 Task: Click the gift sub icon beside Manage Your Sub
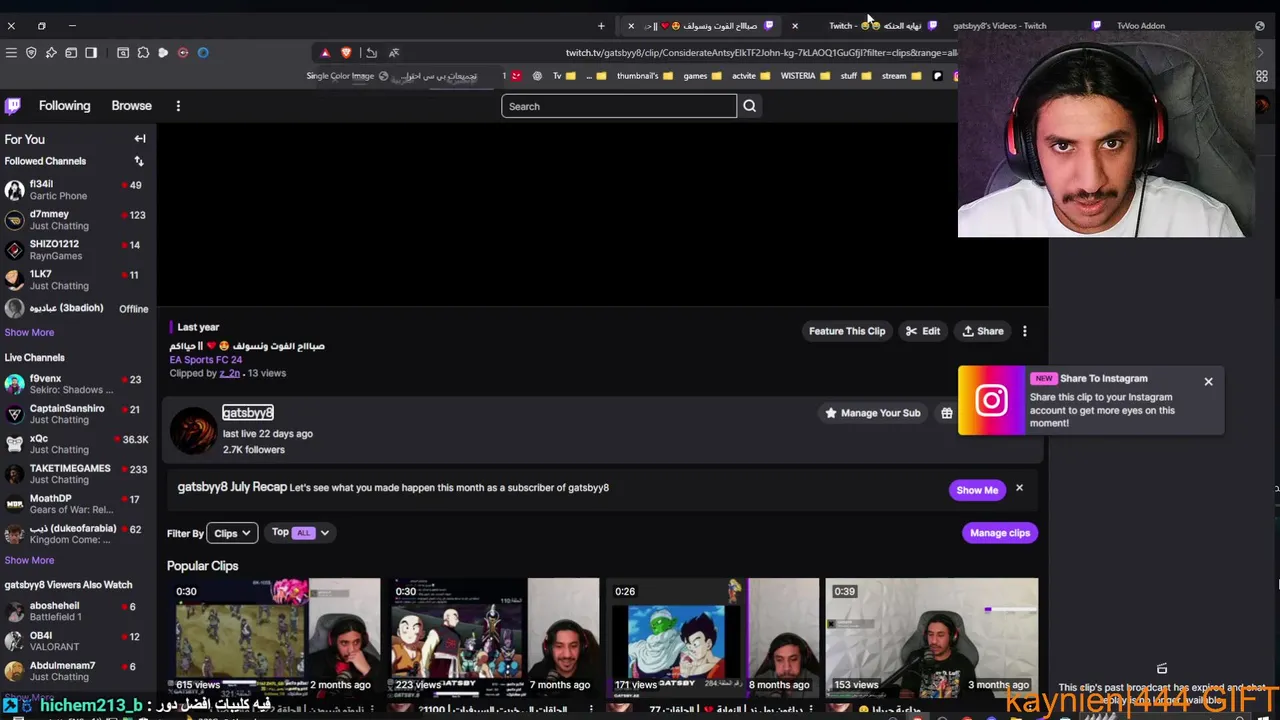pyautogui.click(x=946, y=413)
